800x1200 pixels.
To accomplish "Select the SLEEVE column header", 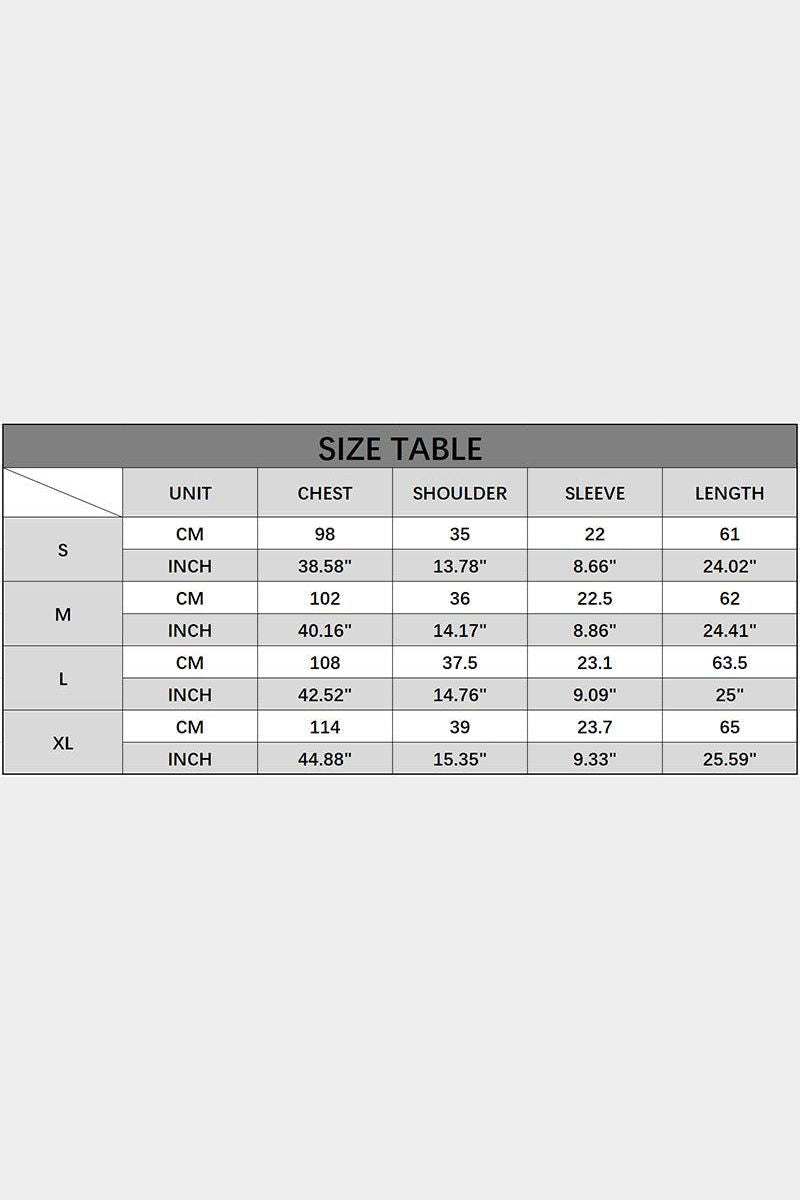I will pos(595,493).
